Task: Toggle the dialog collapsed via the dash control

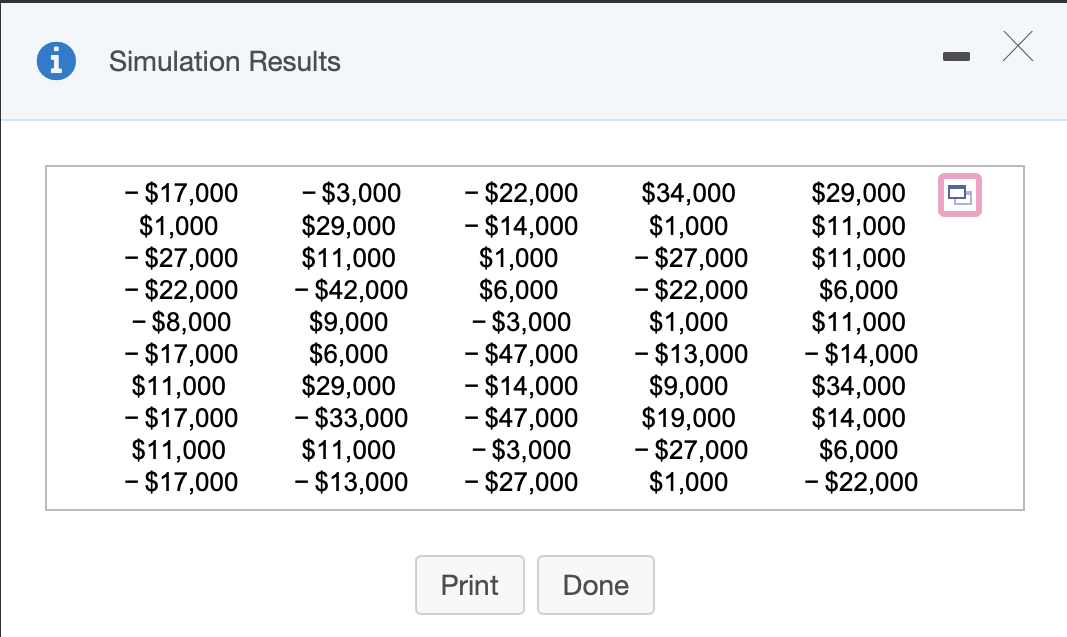Action: click(x=956, y=57)
